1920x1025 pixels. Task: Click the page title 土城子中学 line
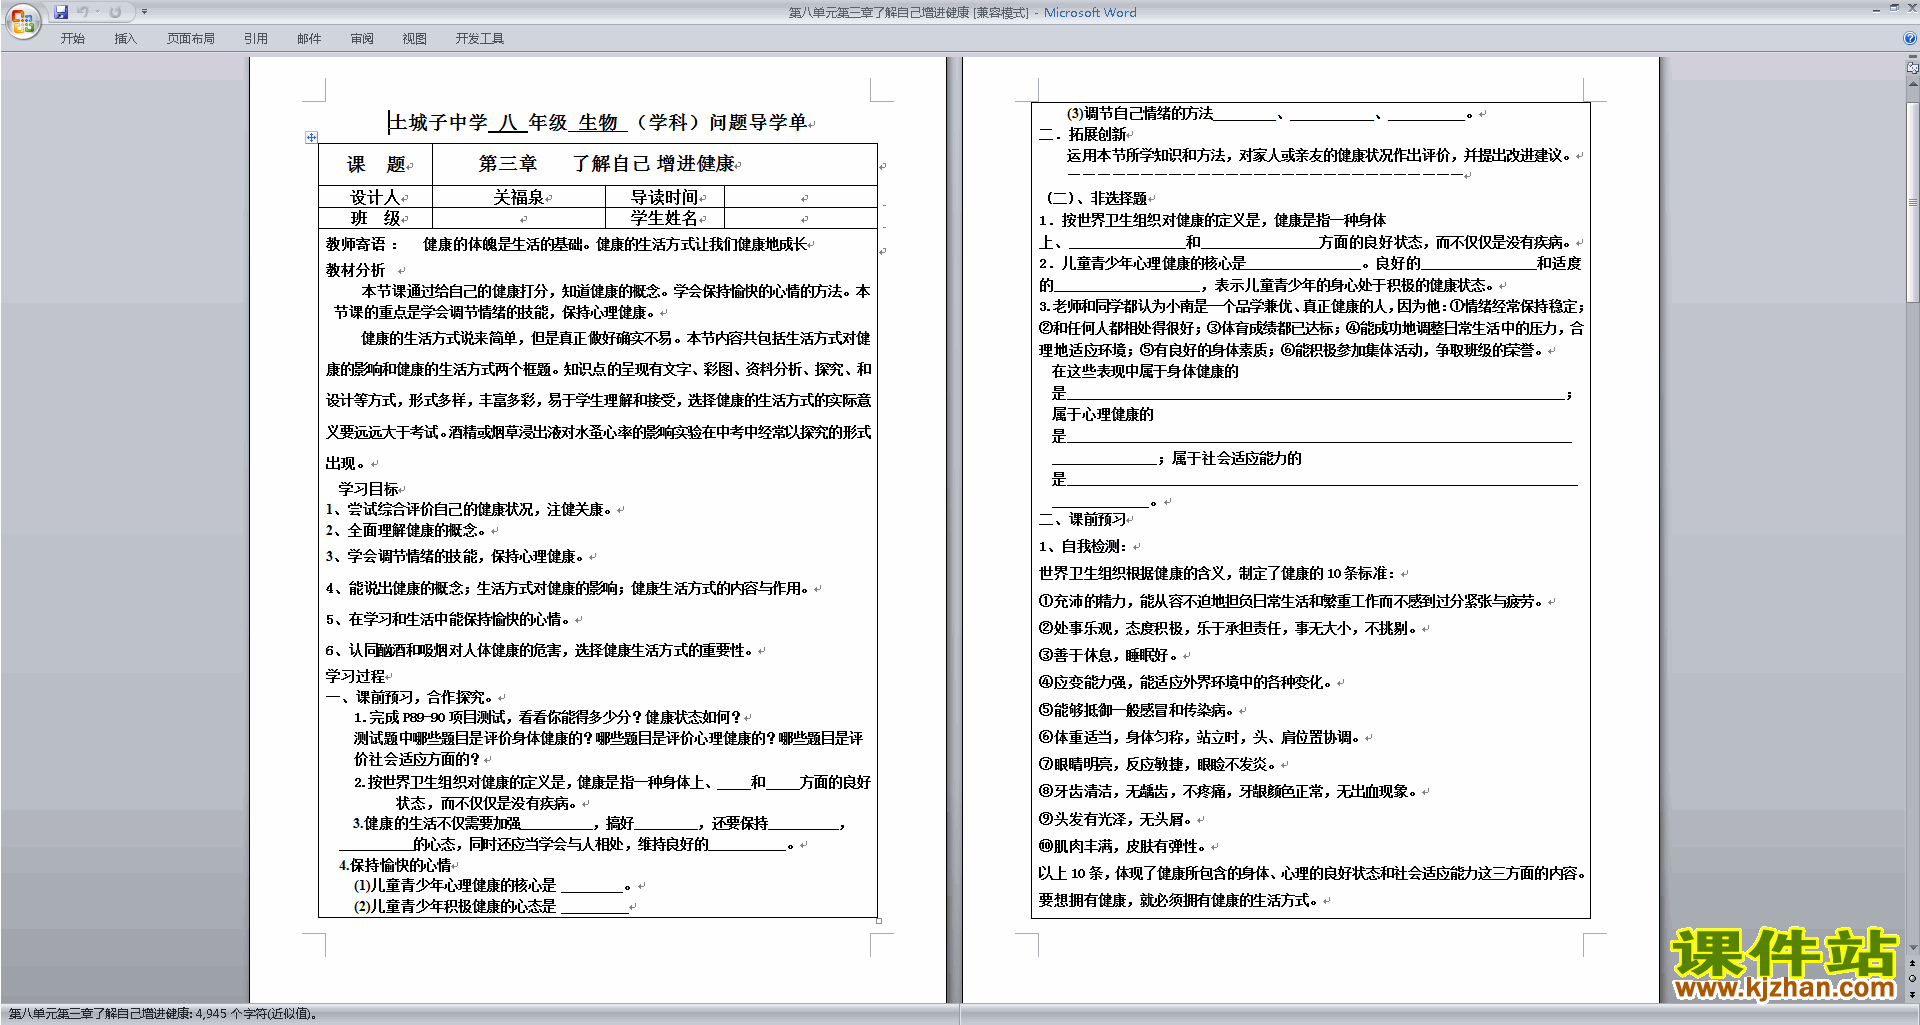(600, 122)
